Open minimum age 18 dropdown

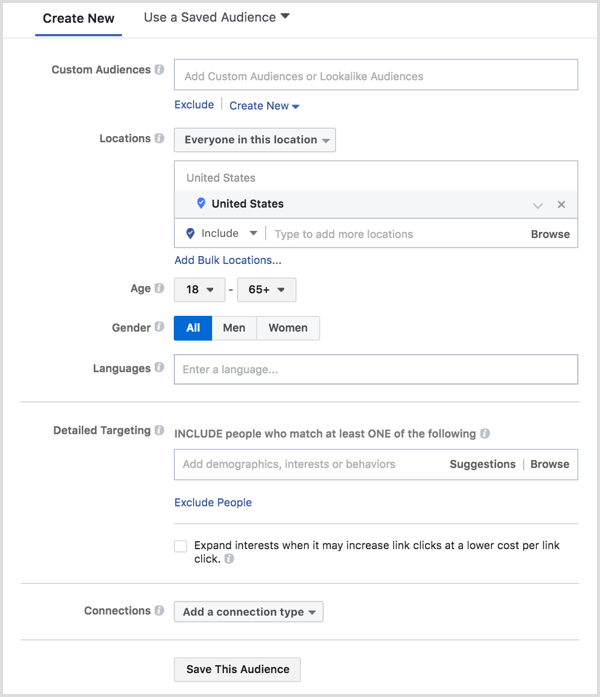[x=199, y=290]
